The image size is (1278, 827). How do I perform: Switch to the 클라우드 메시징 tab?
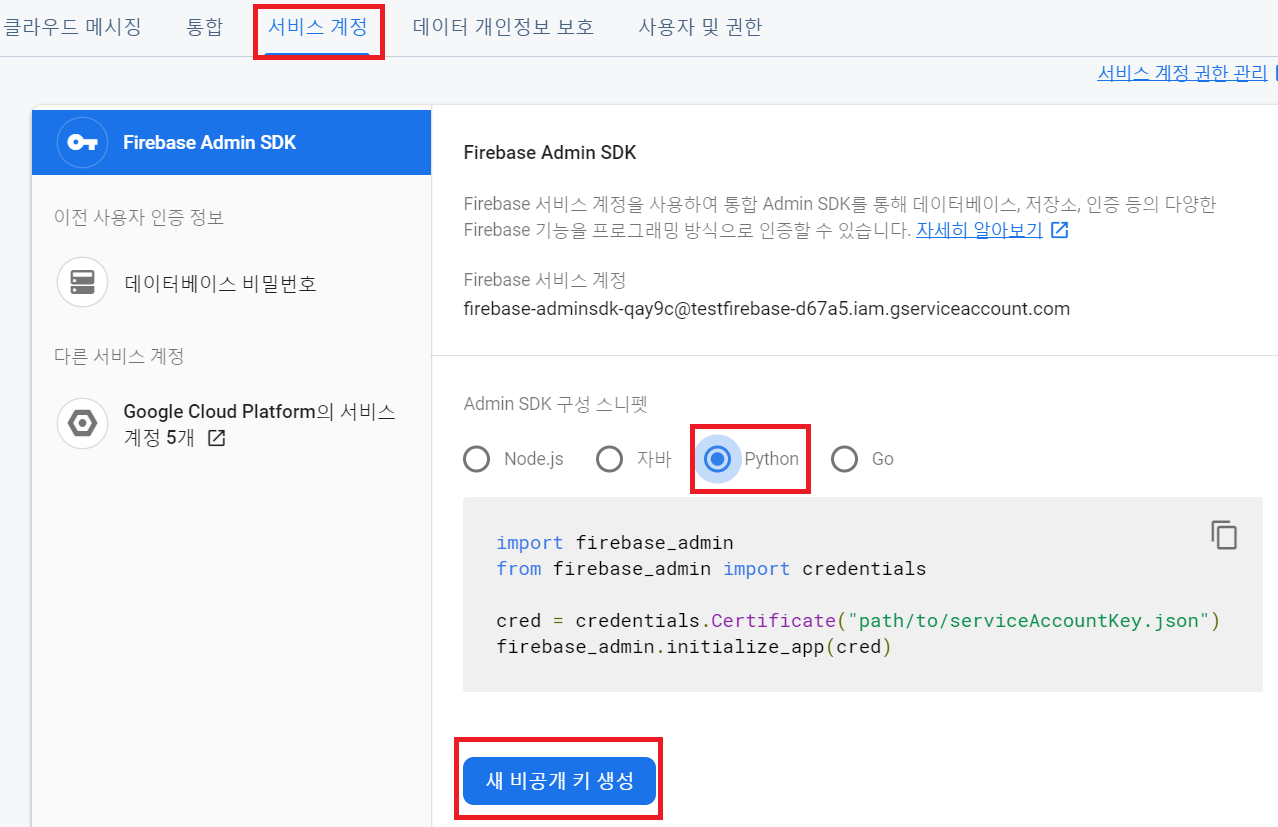72,27
